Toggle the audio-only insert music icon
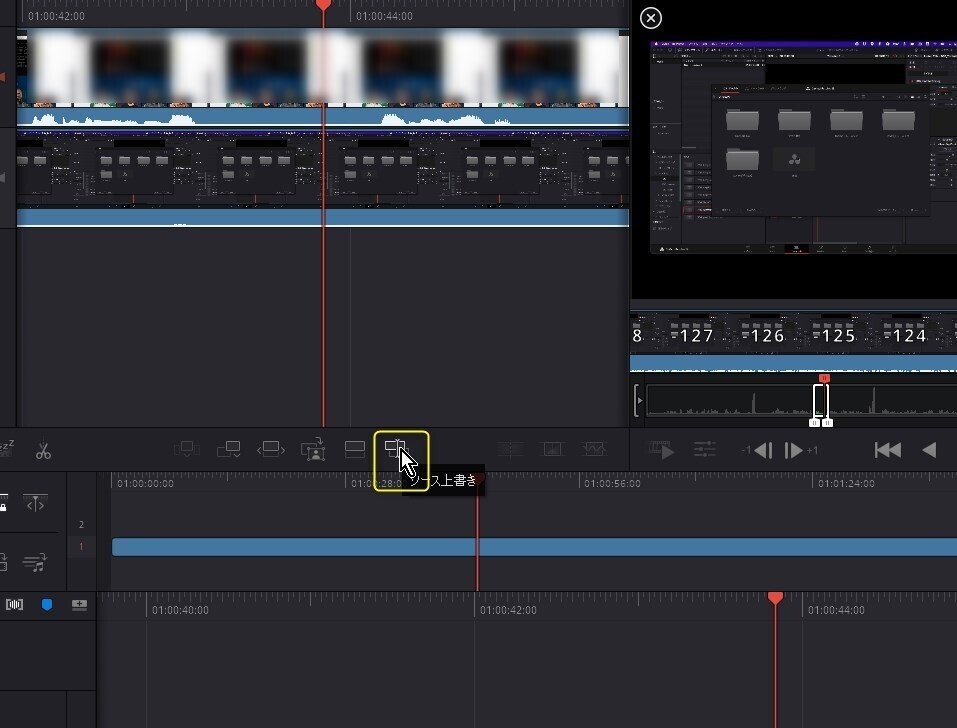The width and height of the screenshot is (957, 728). pyautogui.click(x=35, y=562)
